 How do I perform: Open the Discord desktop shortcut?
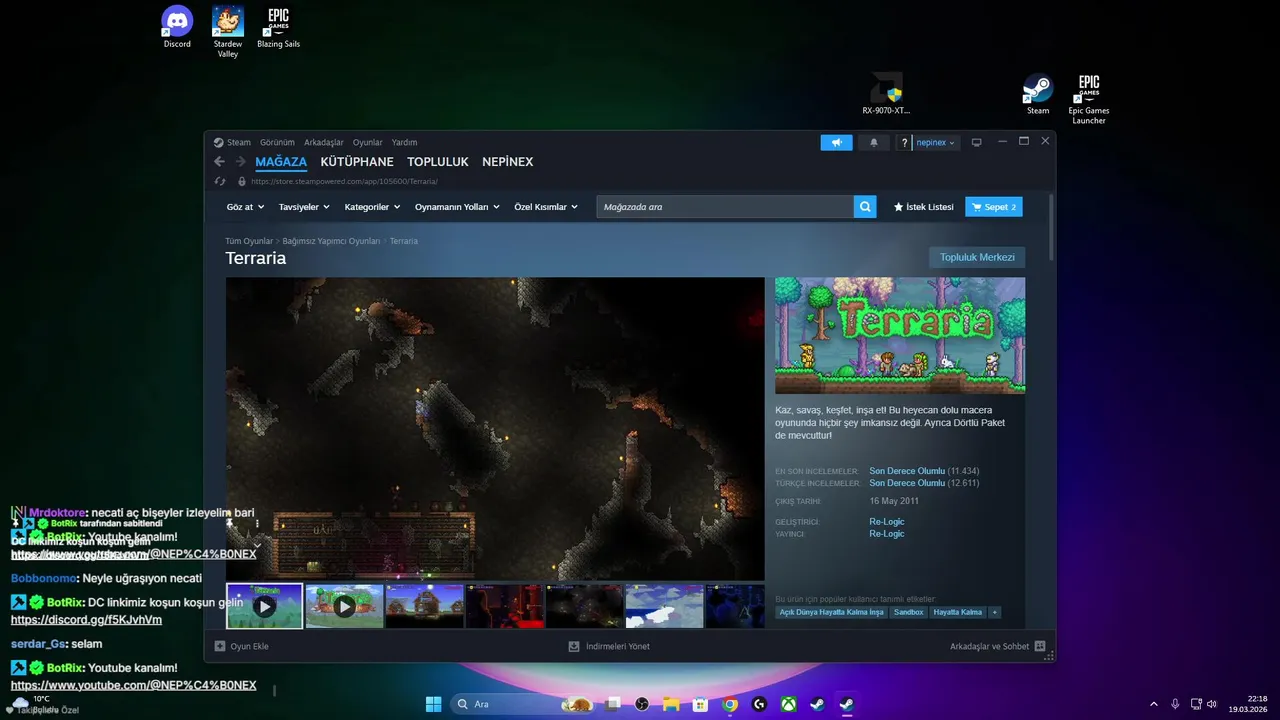click(x=177, y=27)
